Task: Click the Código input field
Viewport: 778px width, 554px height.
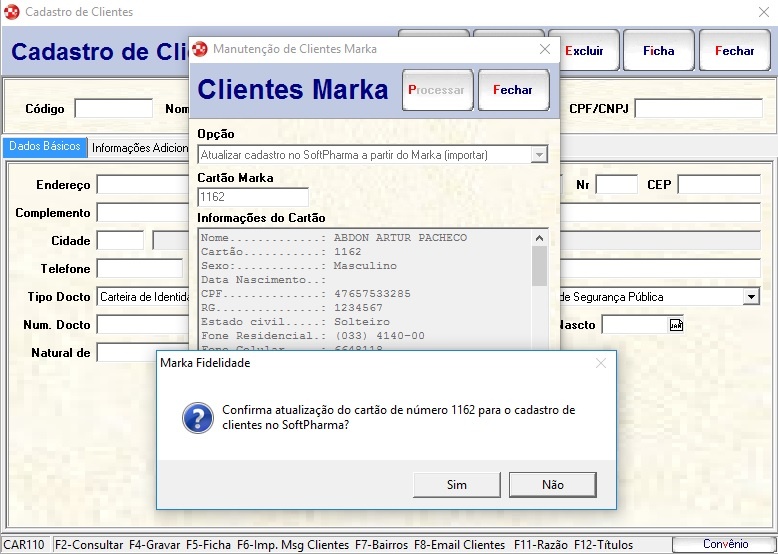Action: point(114,109)
